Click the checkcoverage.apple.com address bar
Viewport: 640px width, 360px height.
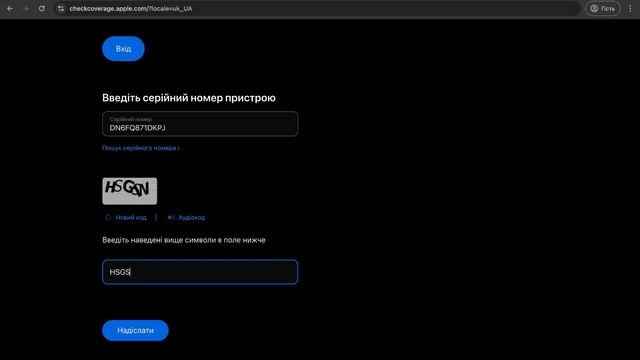click(x=316, y=9)
